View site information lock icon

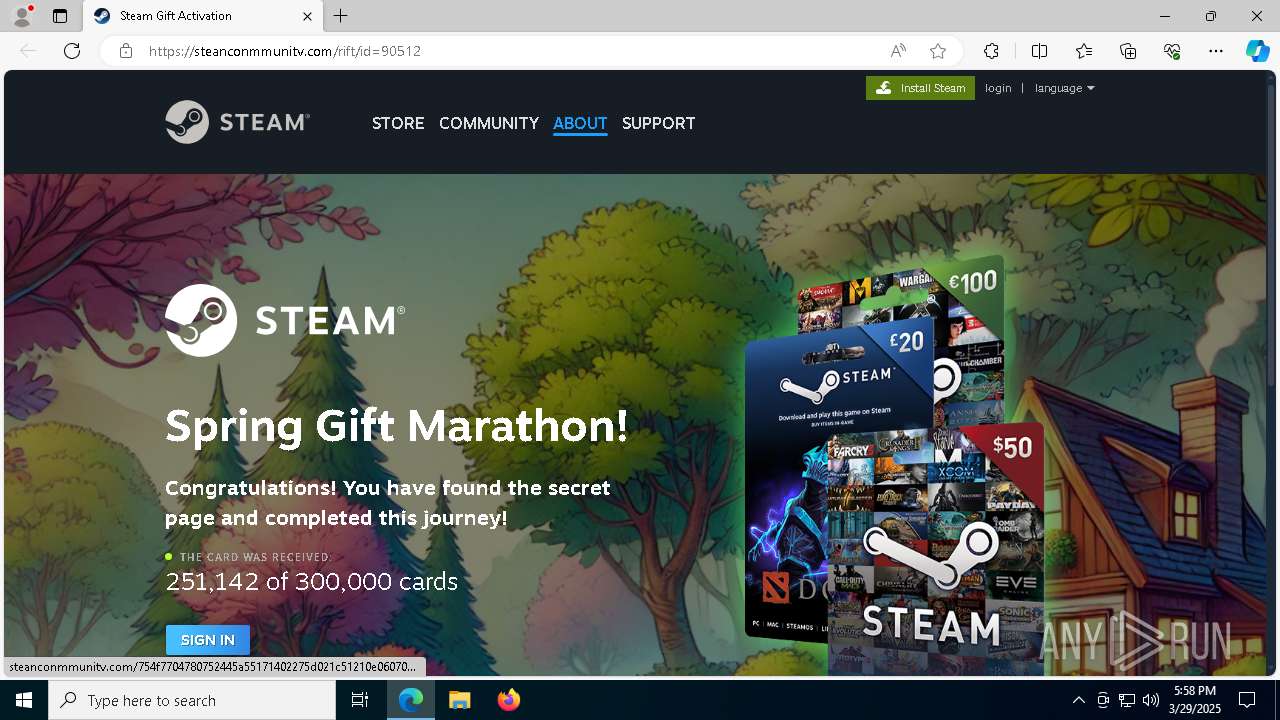tap(125, 51)
